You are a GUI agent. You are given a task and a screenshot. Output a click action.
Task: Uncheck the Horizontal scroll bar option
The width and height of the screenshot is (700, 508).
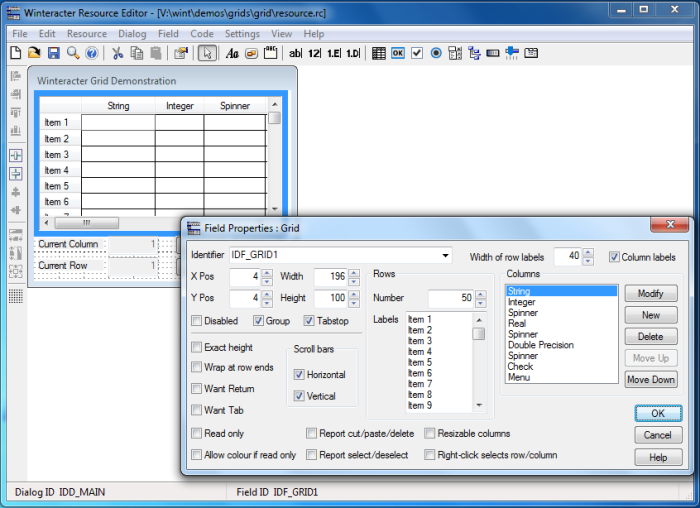coord(299,375)
